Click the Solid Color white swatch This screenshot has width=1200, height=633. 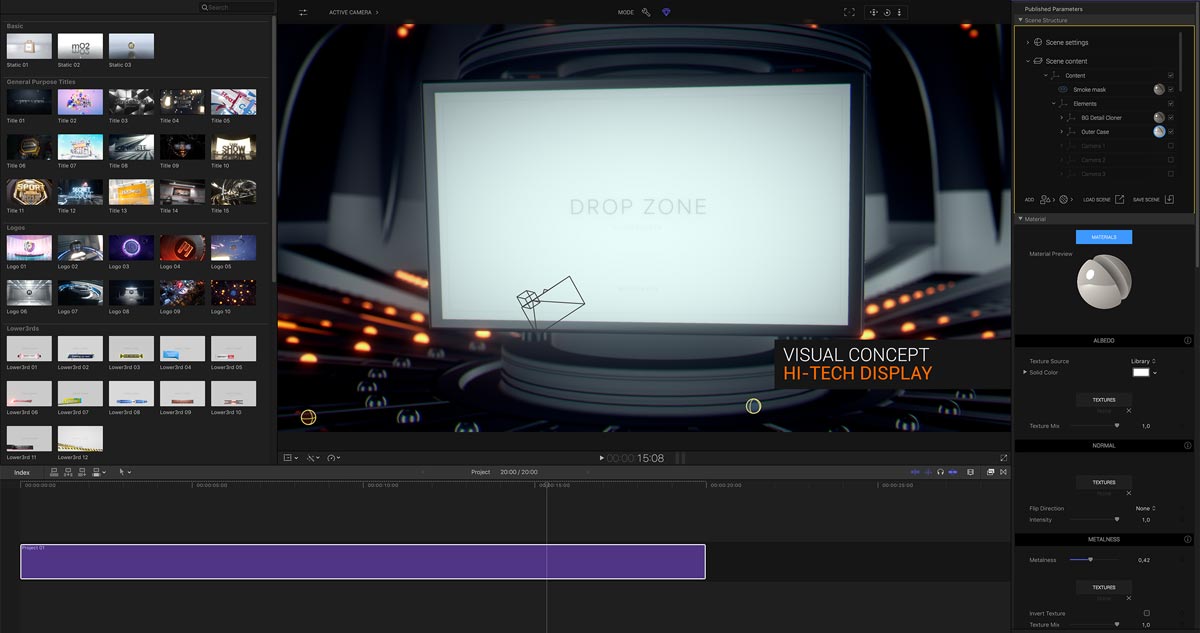coord(1141,372)
